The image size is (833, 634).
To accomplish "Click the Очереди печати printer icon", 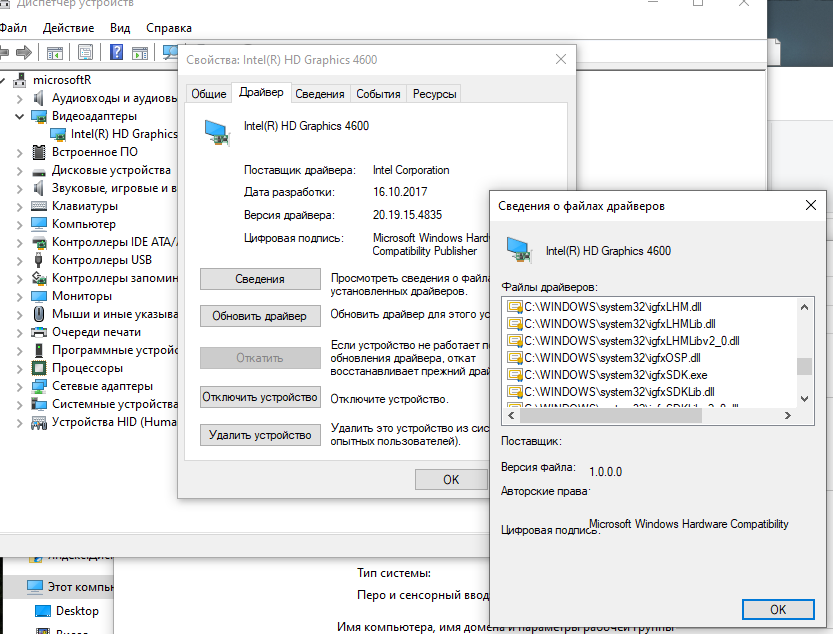I will click(x=39, y=333).
